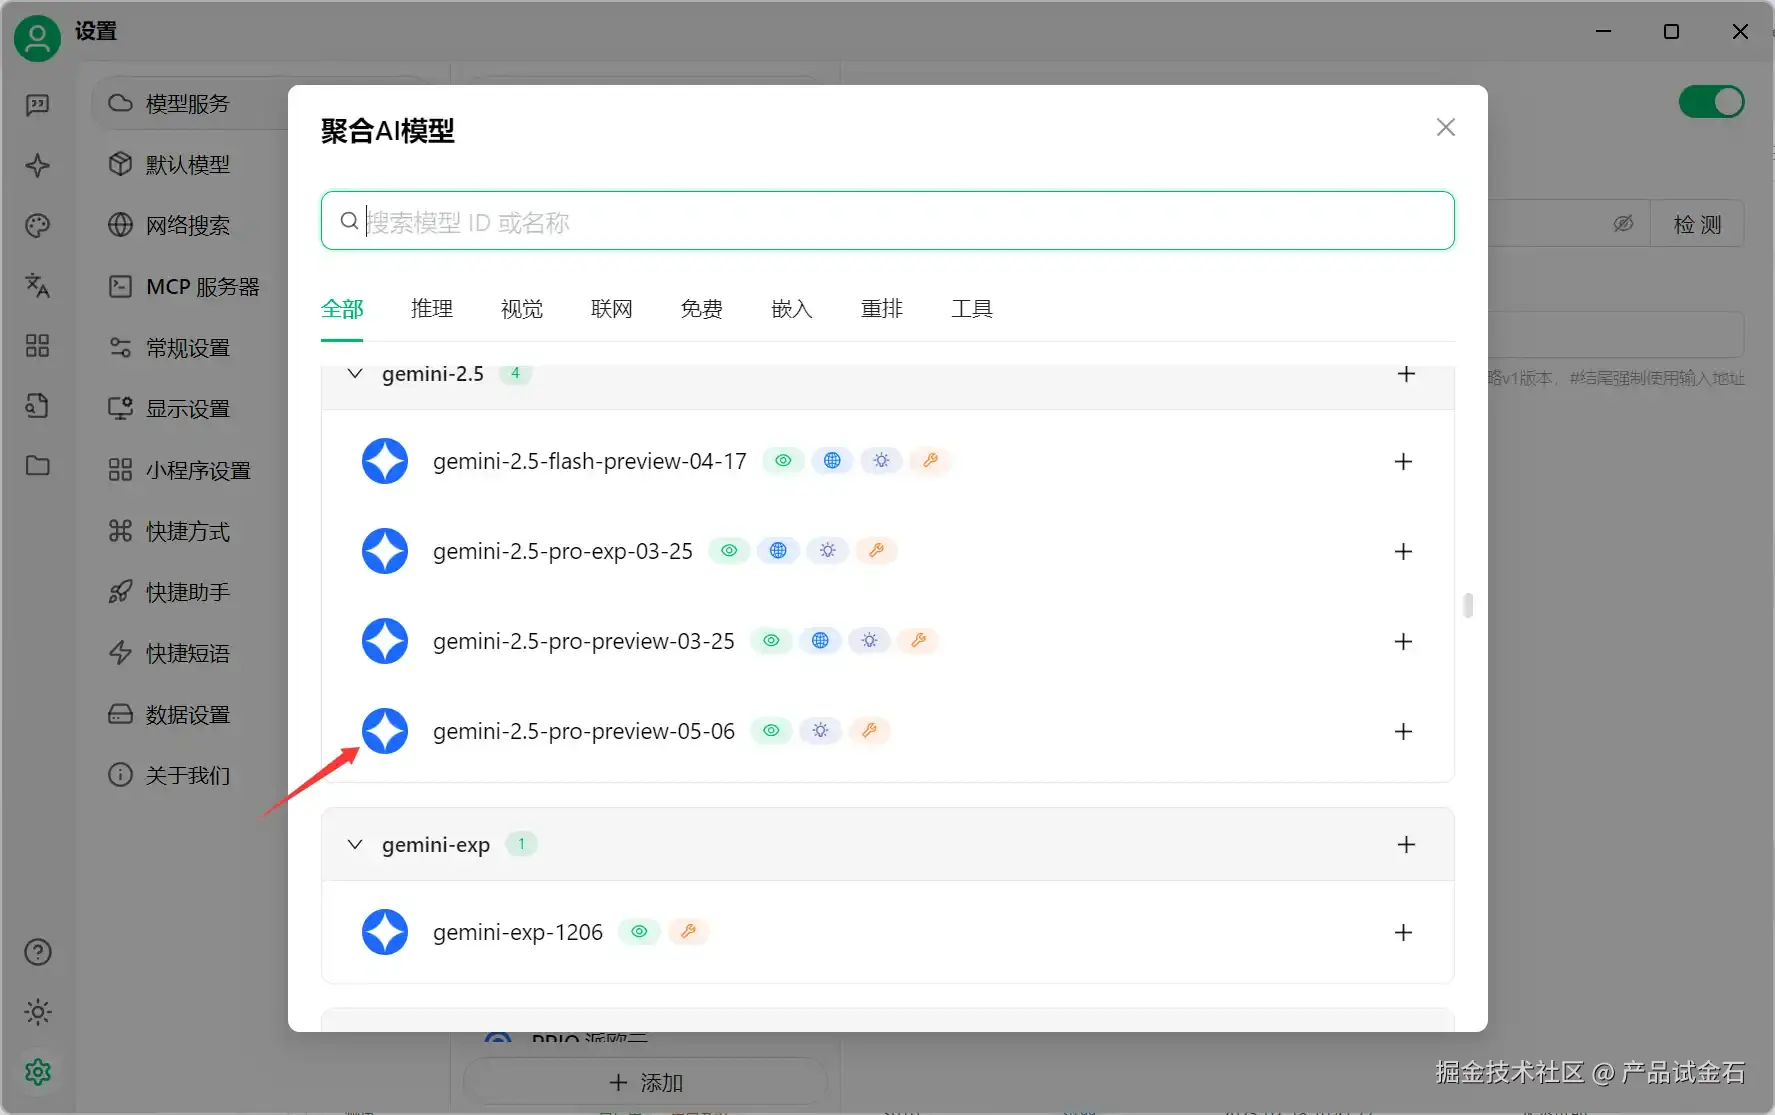Open the files folder icon in sidebar
This screenshot has height=1115, width=1775.
(x=37, y=466)
